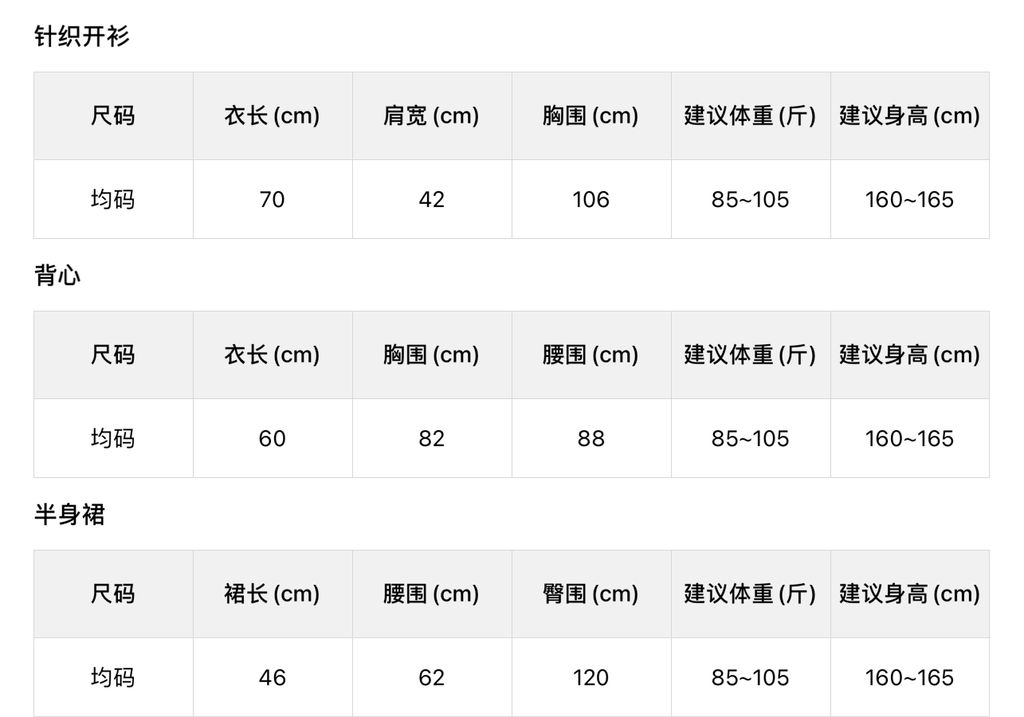Click the cardigan 胸围 value 106
The height and width of the screenshot is (717, 1024).
tap(590, 200)
